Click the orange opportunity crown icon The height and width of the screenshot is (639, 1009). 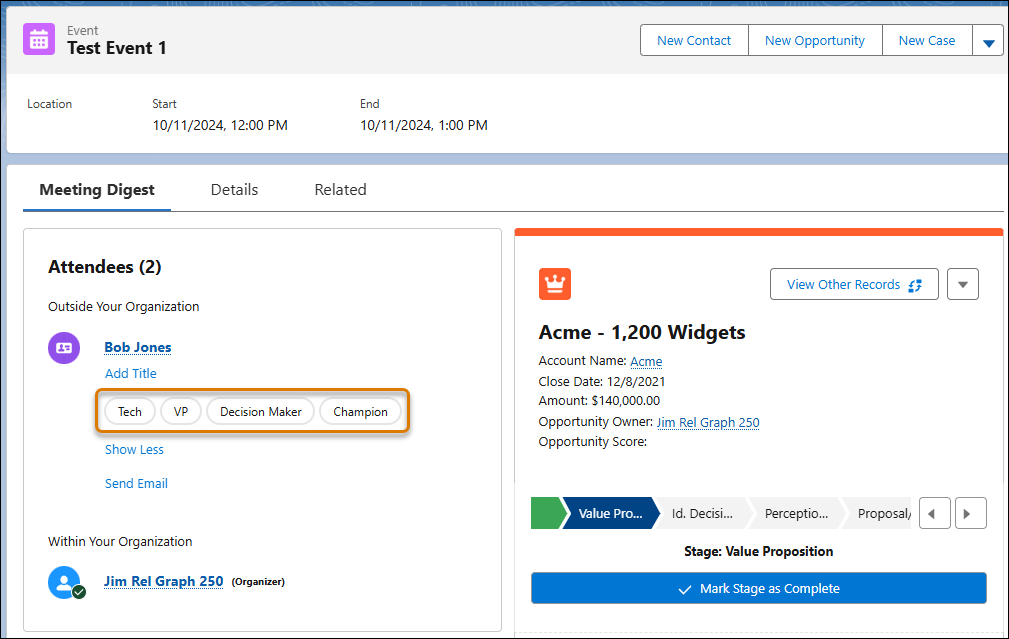(x=555, y=284)
